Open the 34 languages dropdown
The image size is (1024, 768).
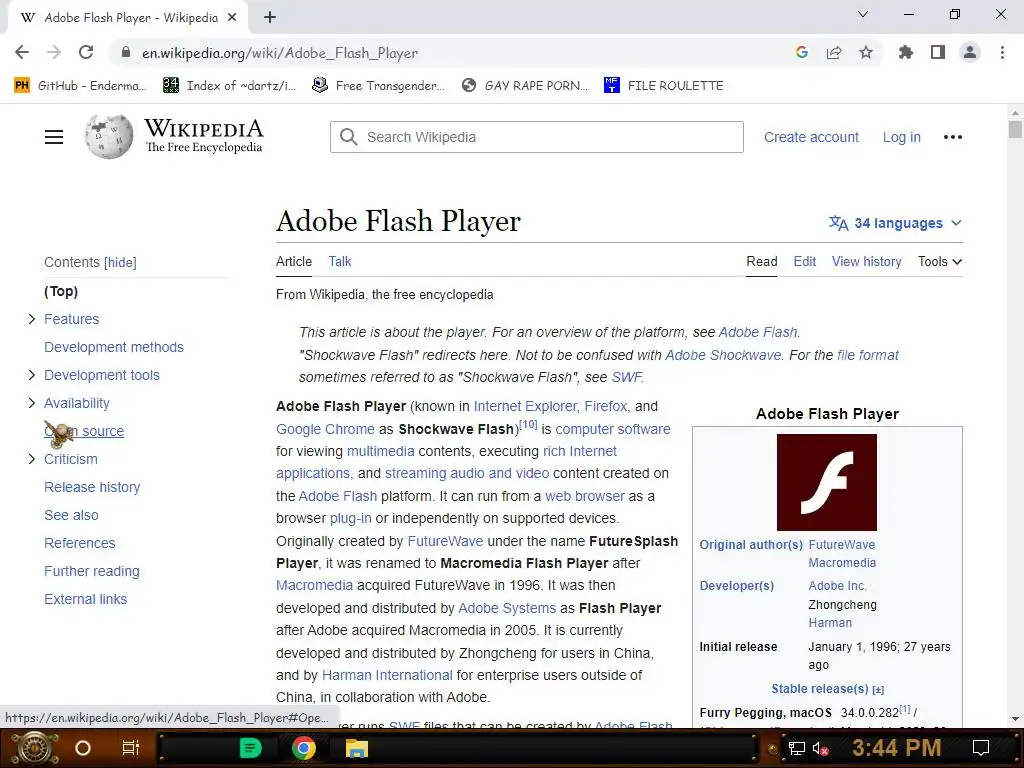[x=895, y=223]
